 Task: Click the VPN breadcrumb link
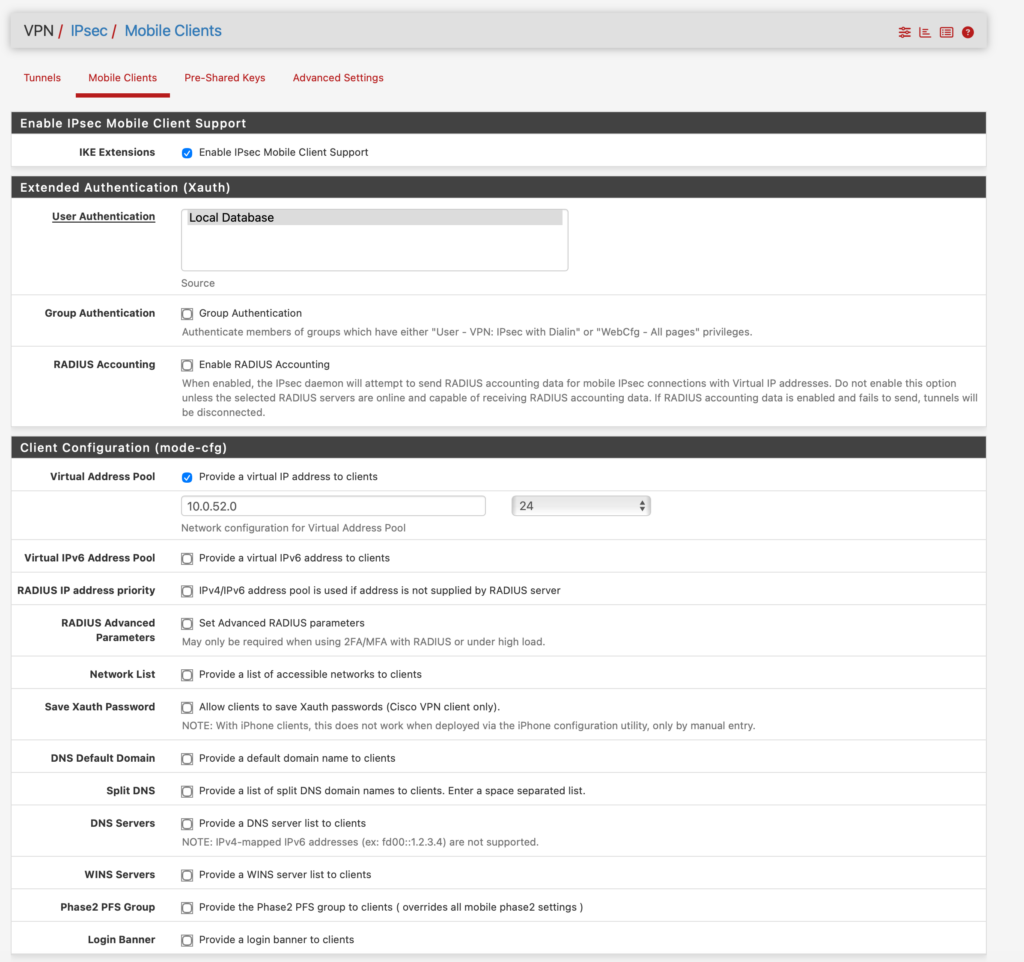(38, 30)
